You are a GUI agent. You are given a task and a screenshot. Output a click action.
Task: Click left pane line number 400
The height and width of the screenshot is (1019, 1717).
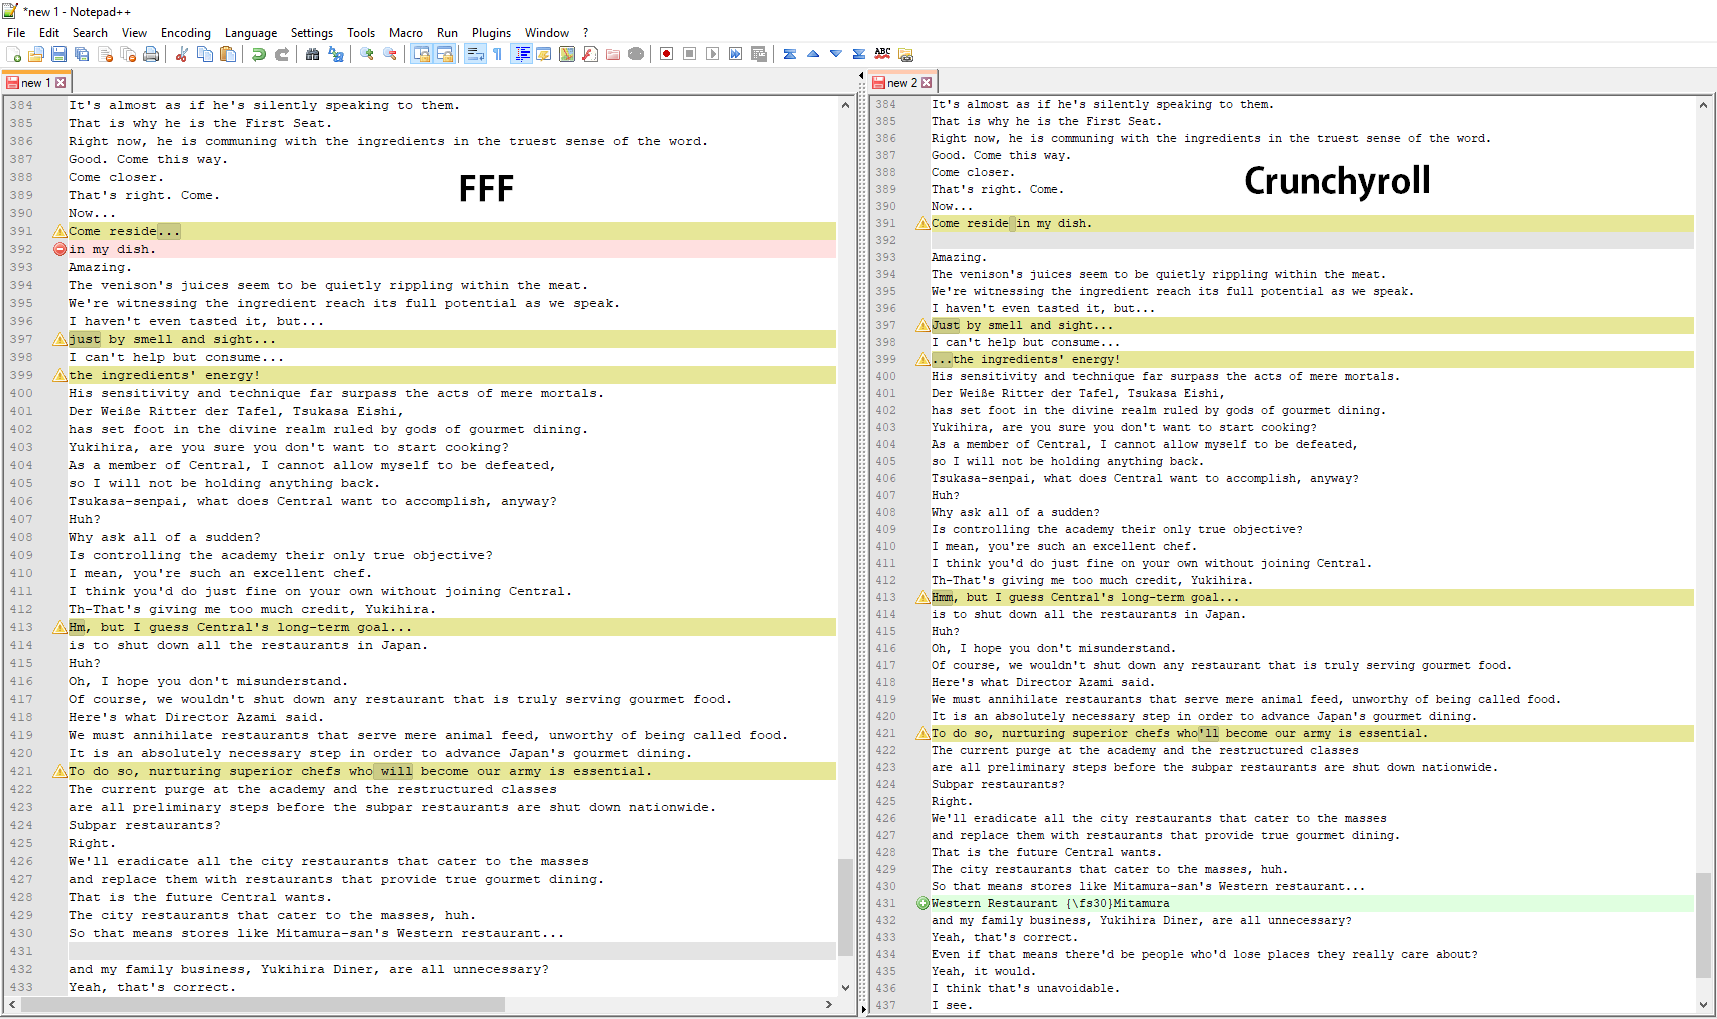click(x=21, y=393)
